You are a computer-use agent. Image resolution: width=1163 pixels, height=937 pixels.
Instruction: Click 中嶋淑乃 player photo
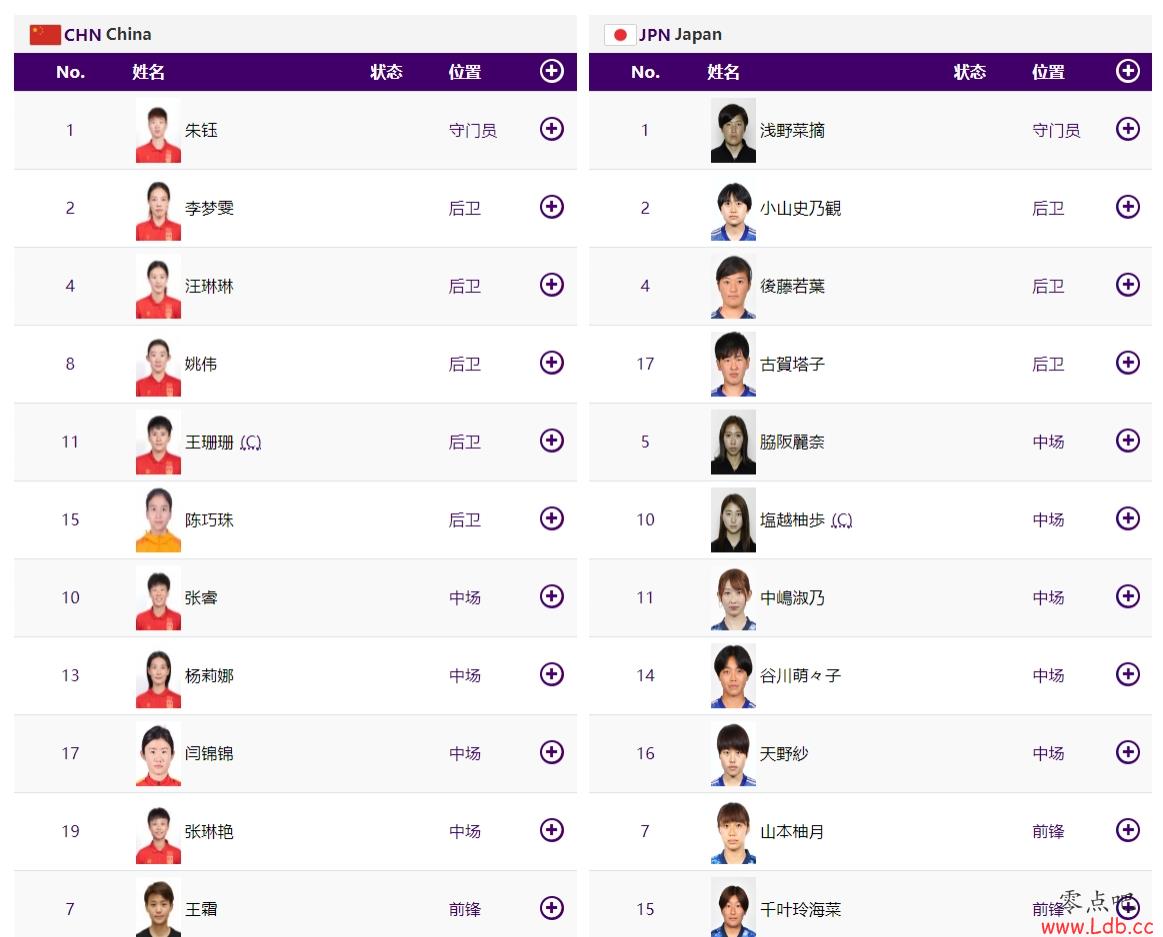pos(733,598)
